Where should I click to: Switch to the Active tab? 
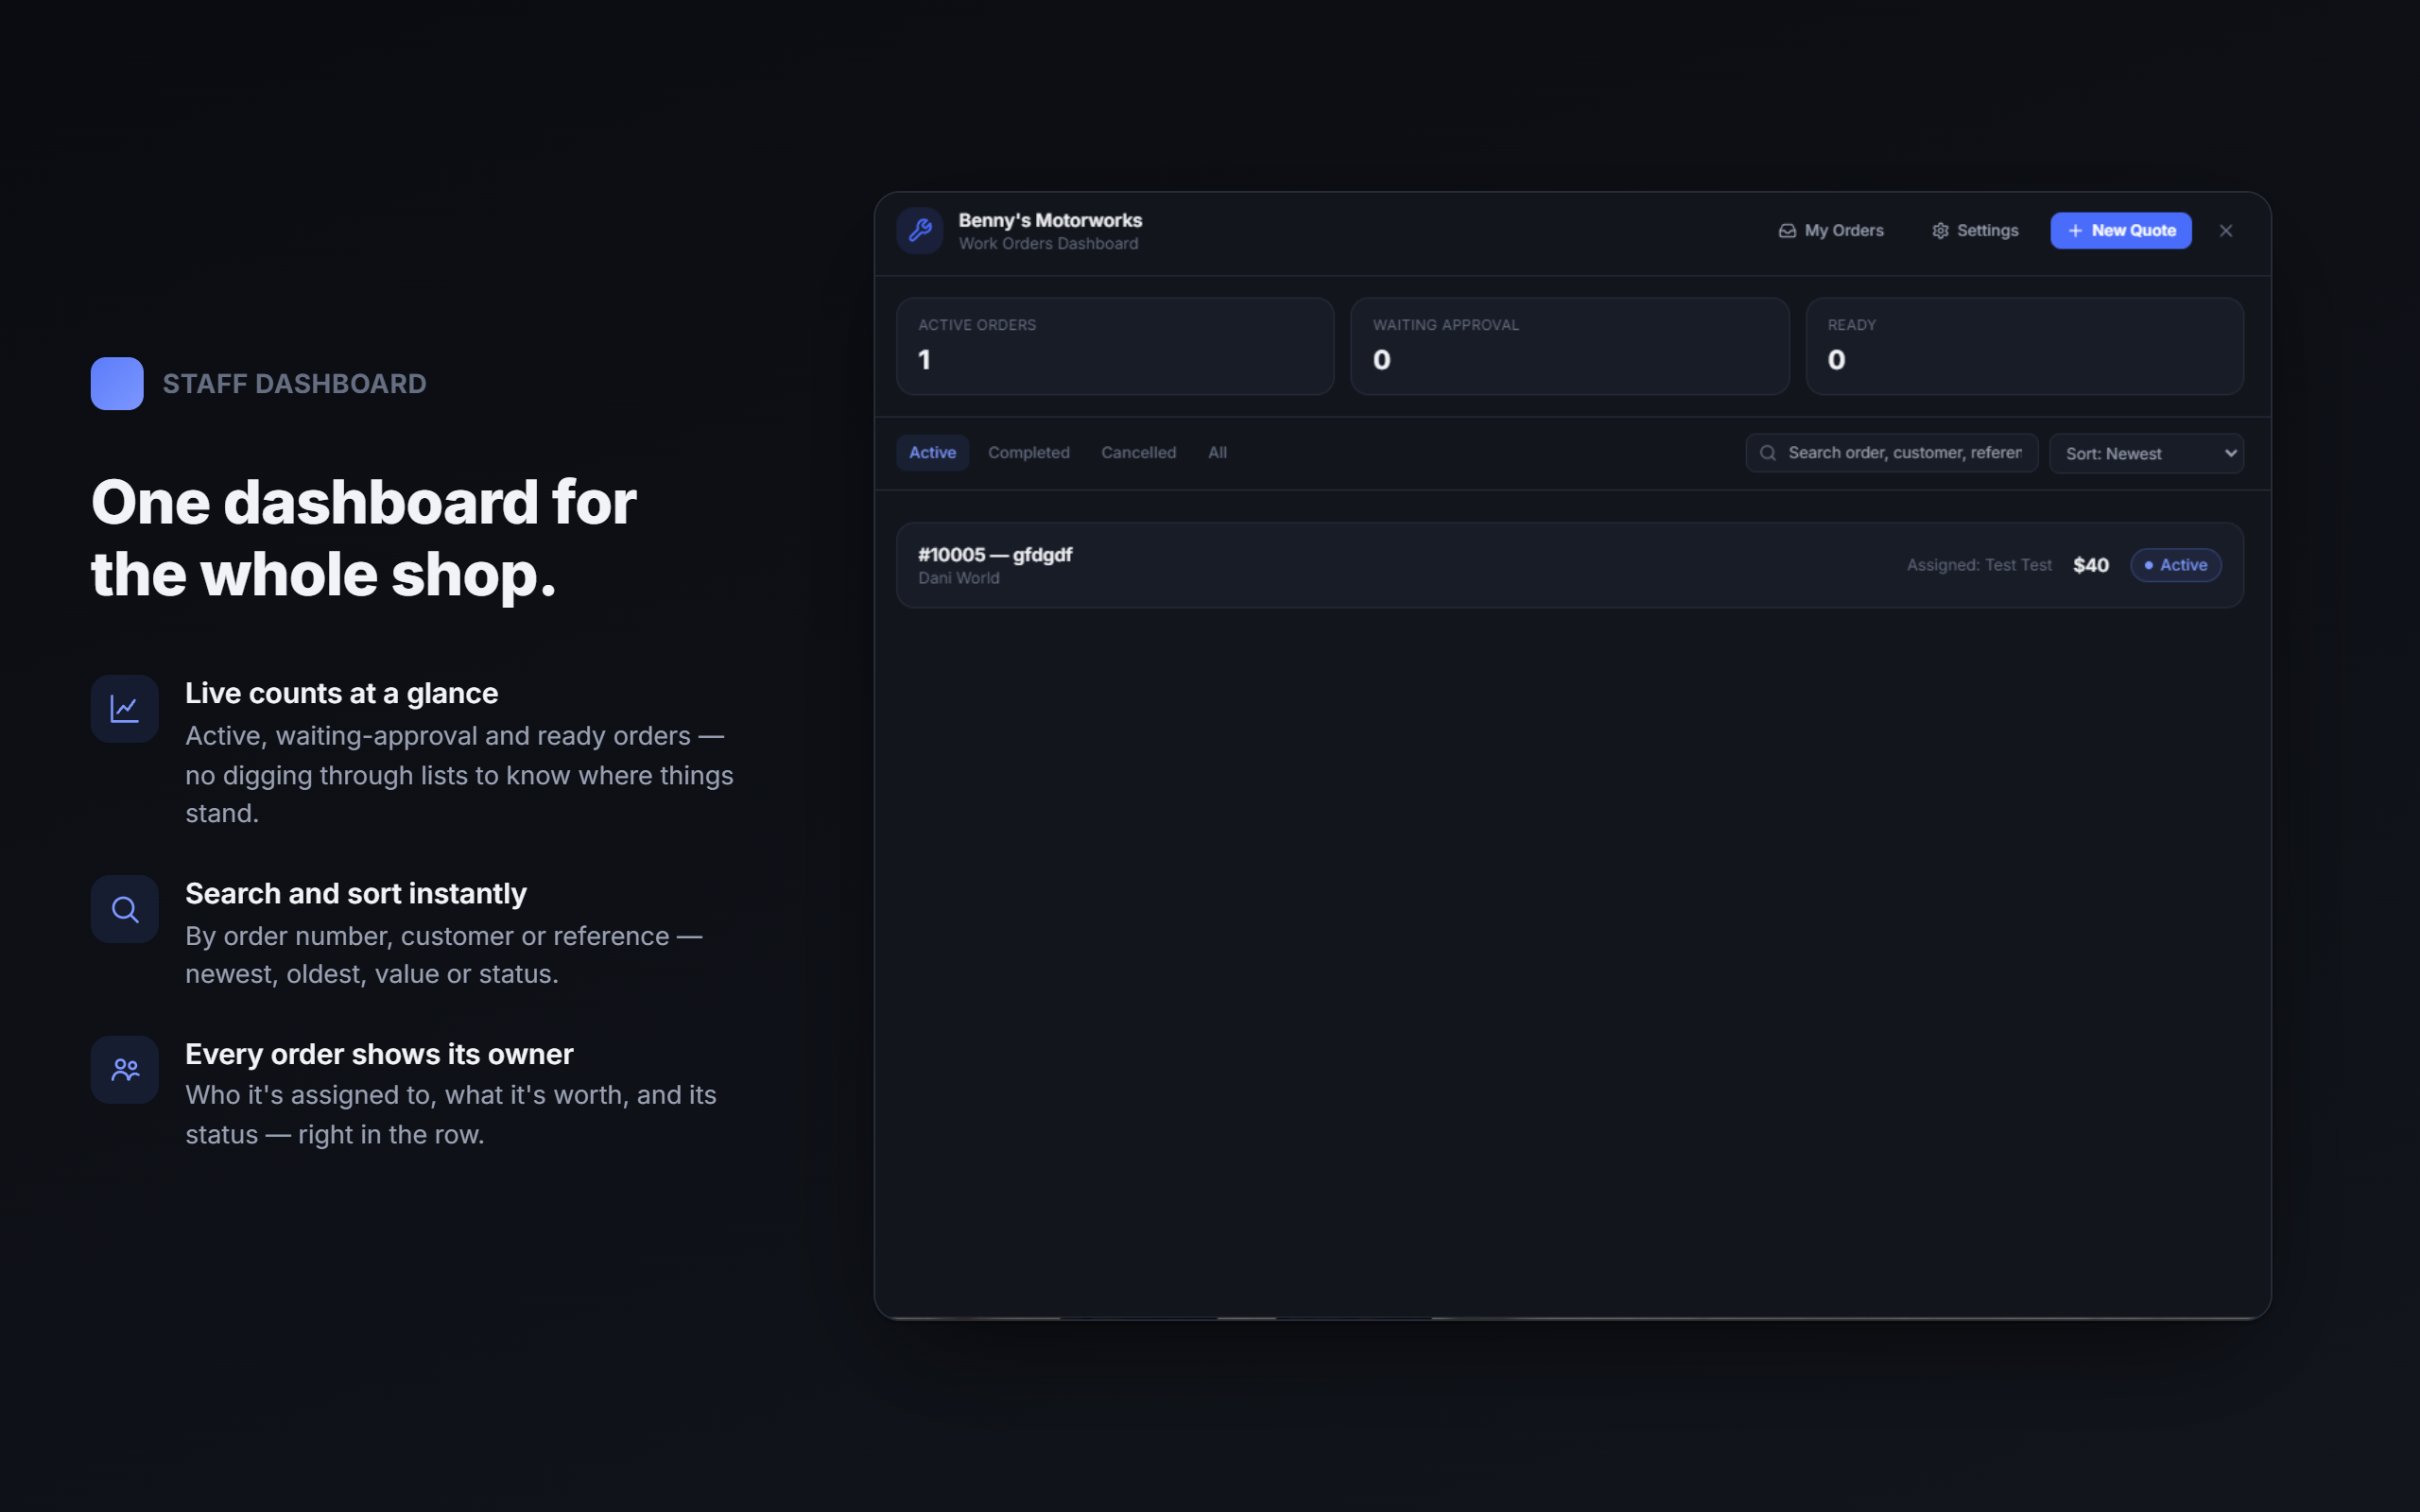932,453
